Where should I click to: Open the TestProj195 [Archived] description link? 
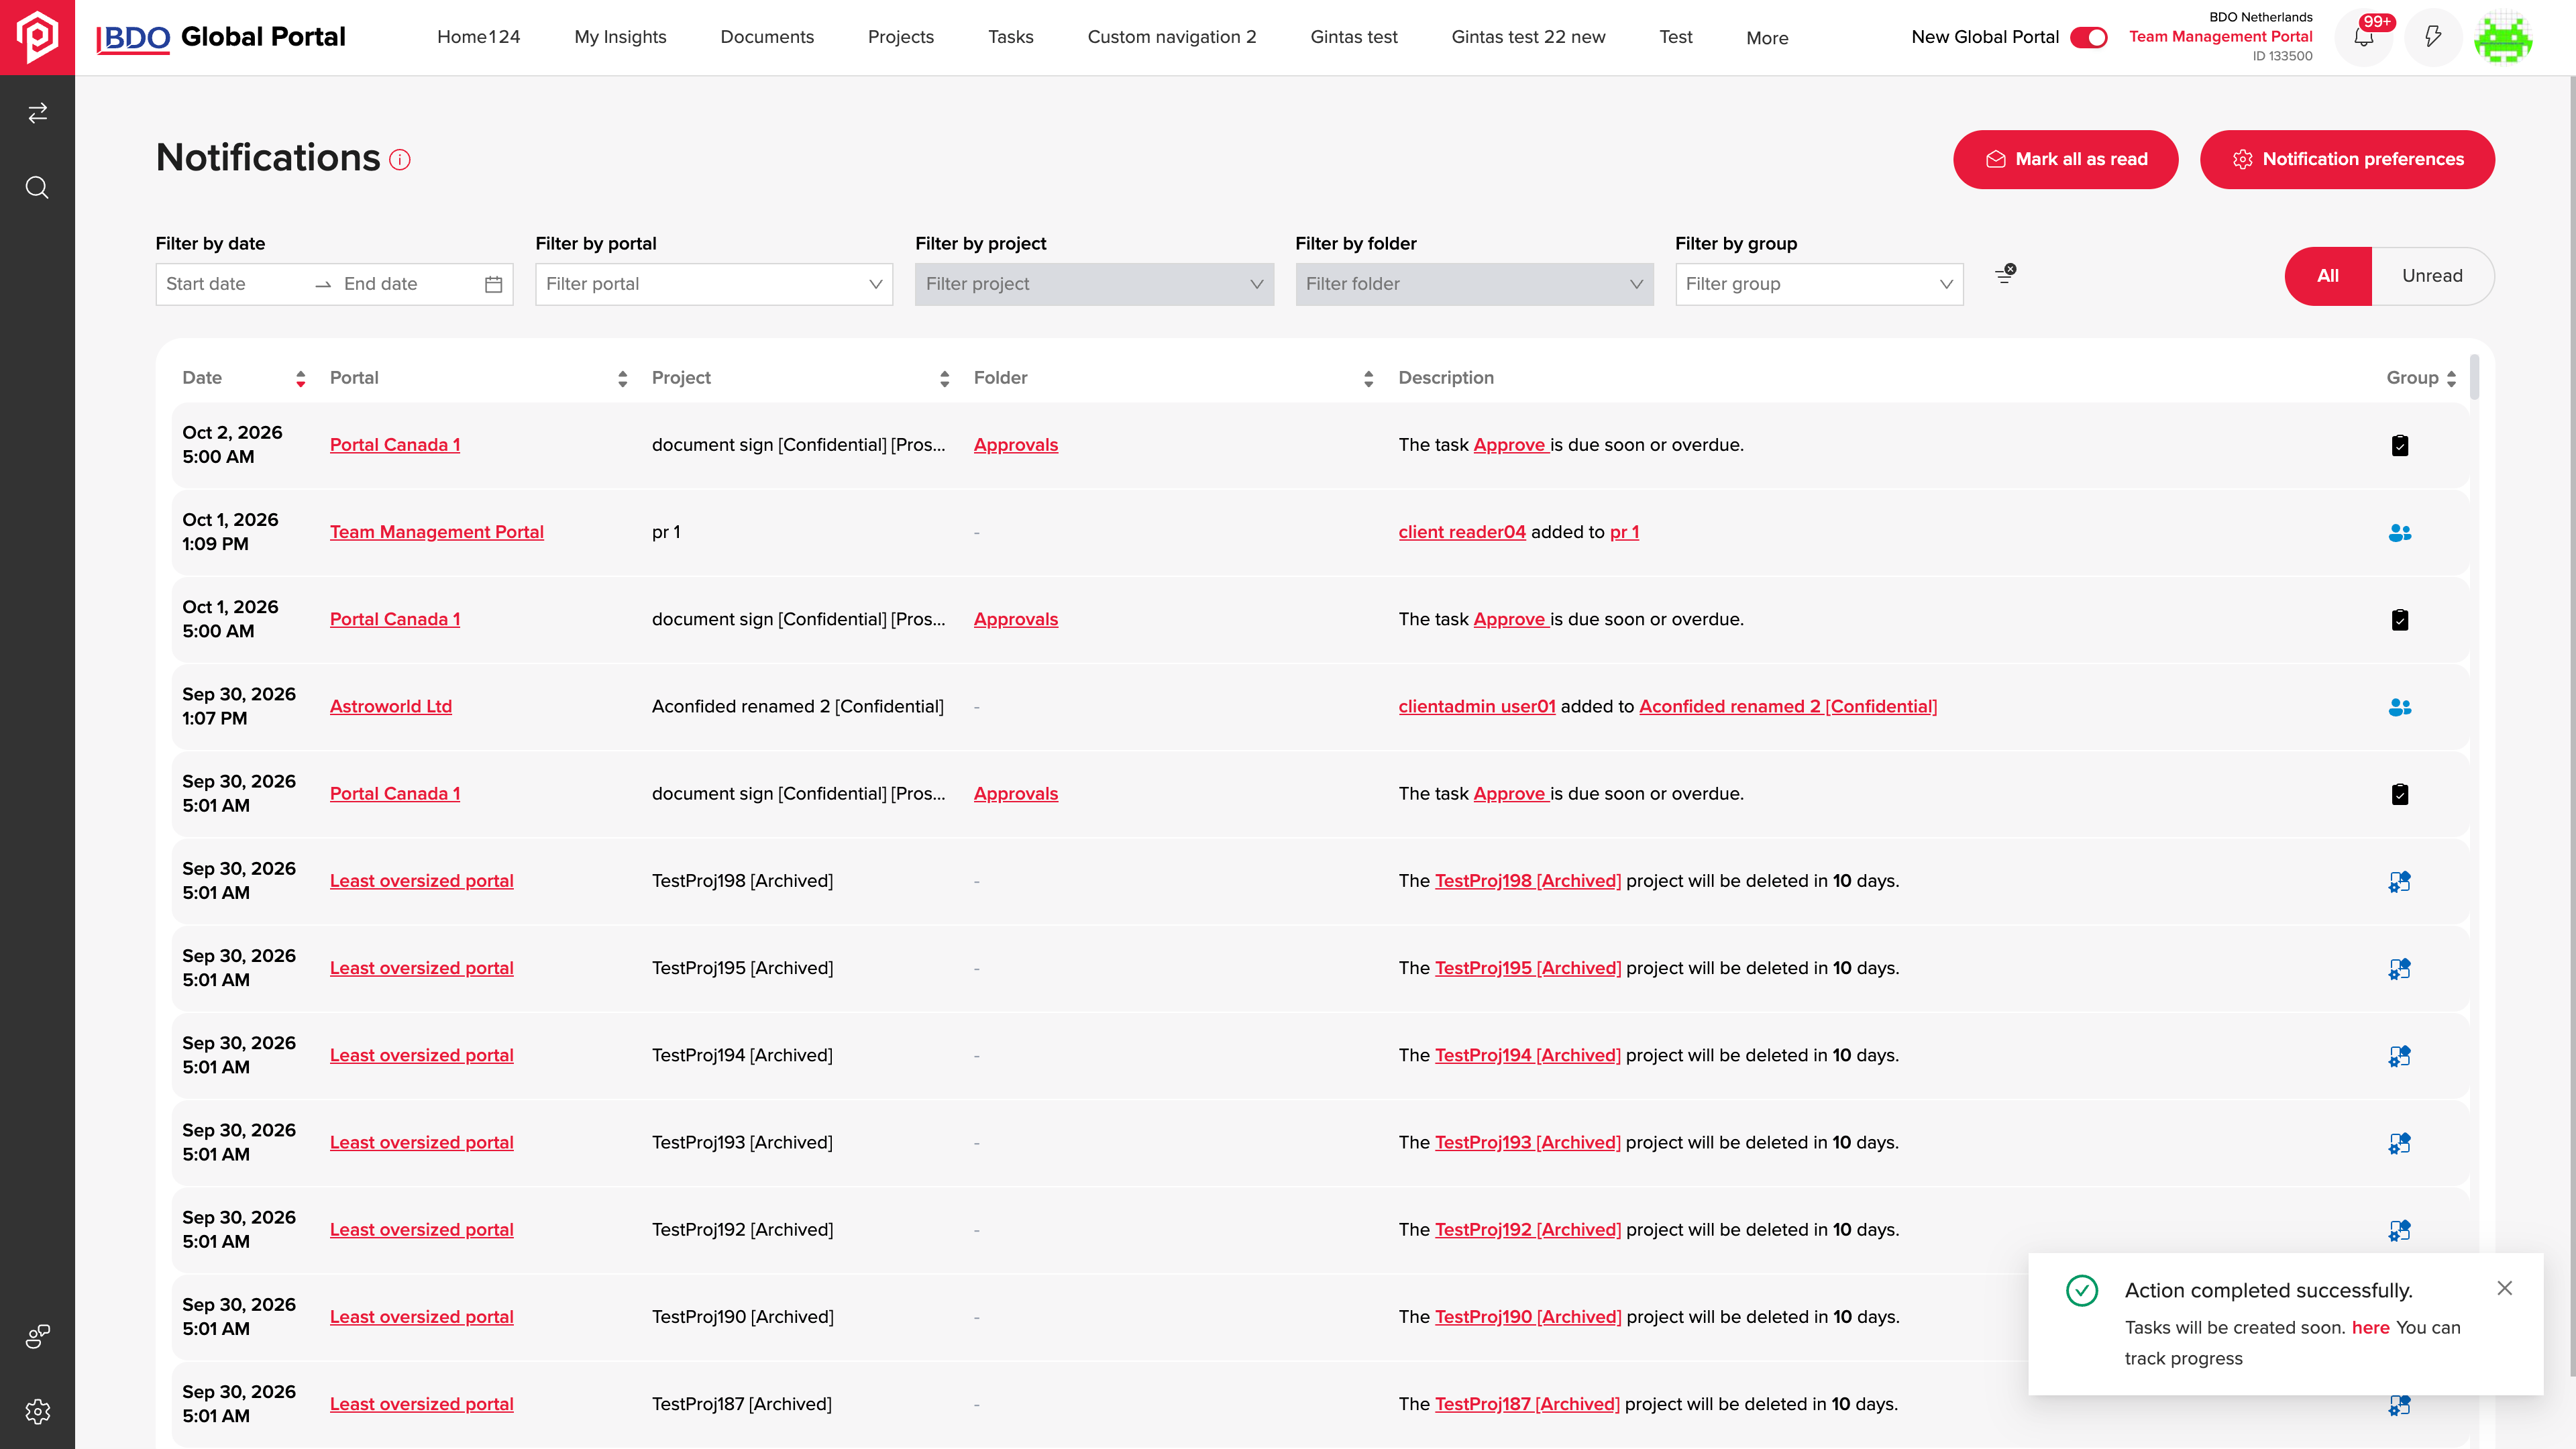pyautogui.click(x=1527, y=968)
